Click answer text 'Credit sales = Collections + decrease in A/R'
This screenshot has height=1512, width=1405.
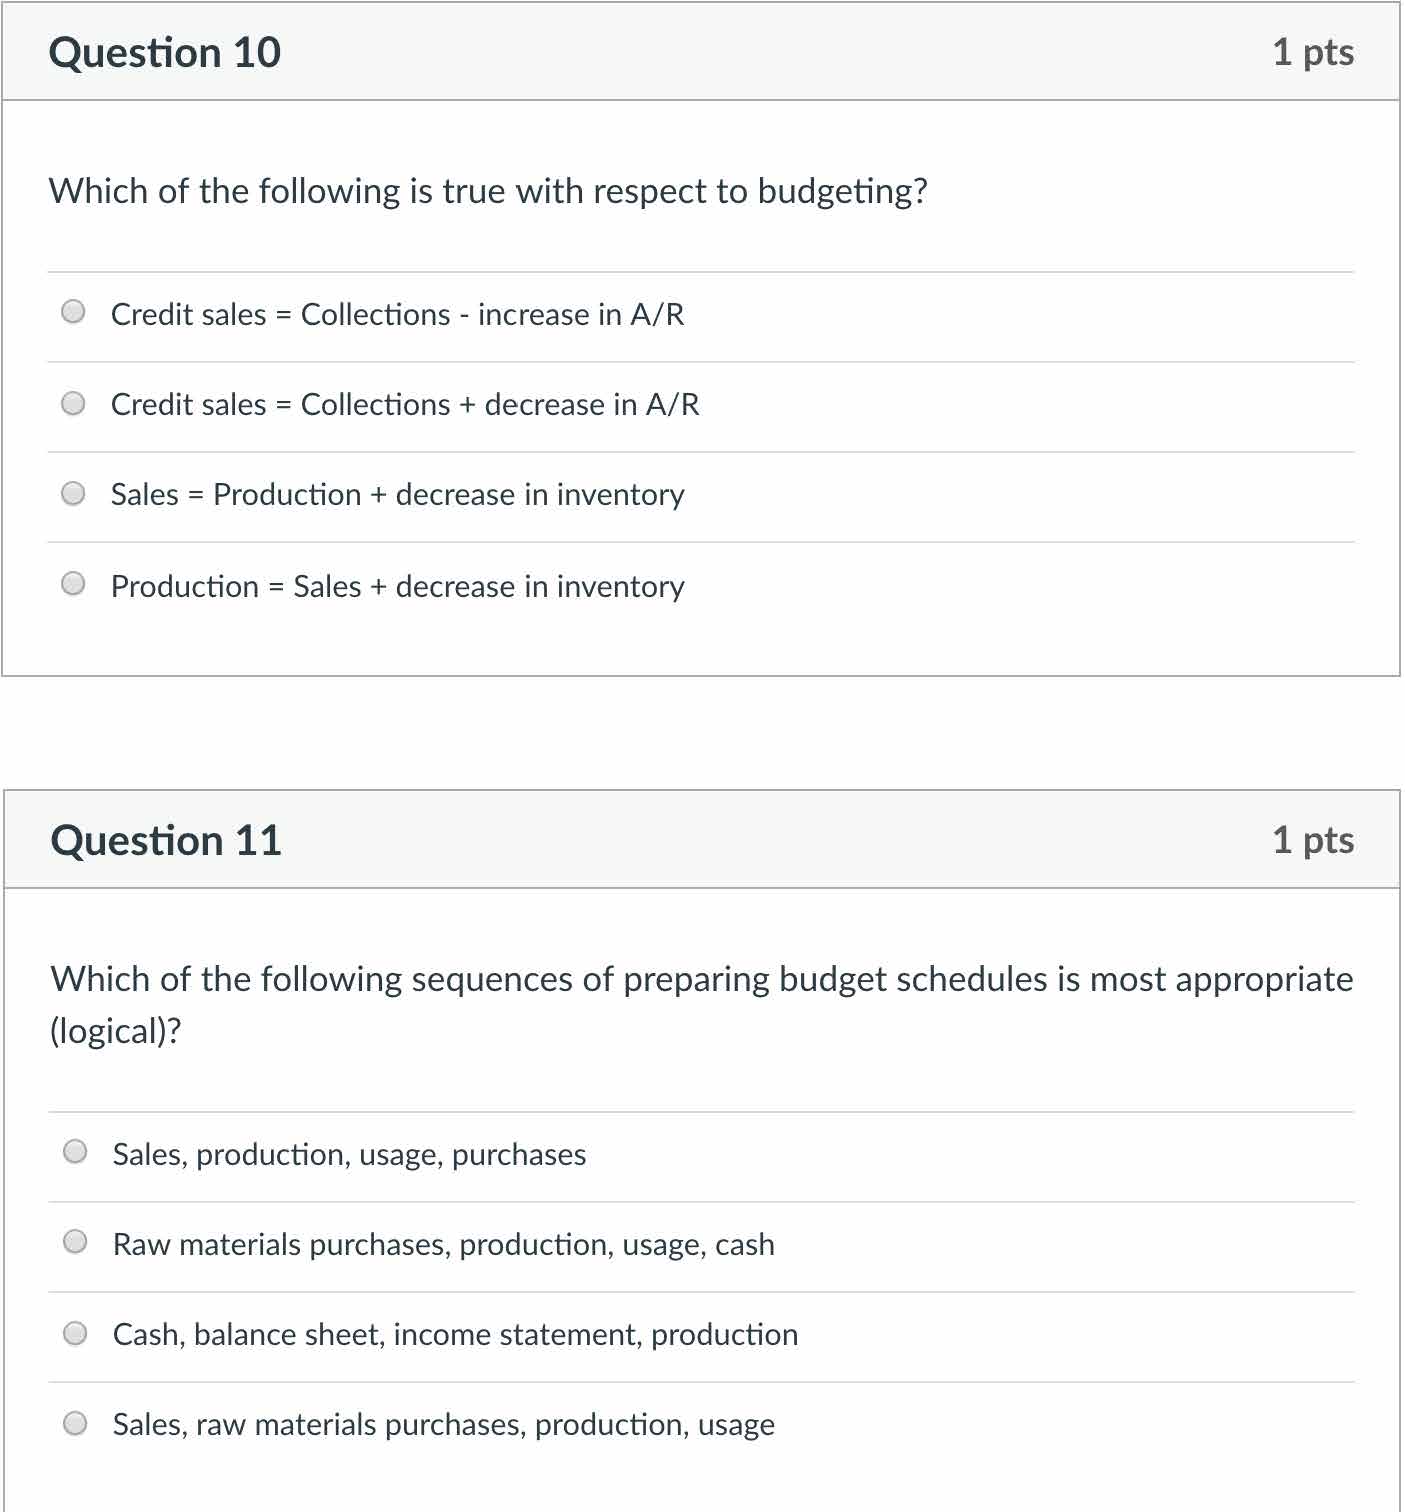click(x=405, y=404)
